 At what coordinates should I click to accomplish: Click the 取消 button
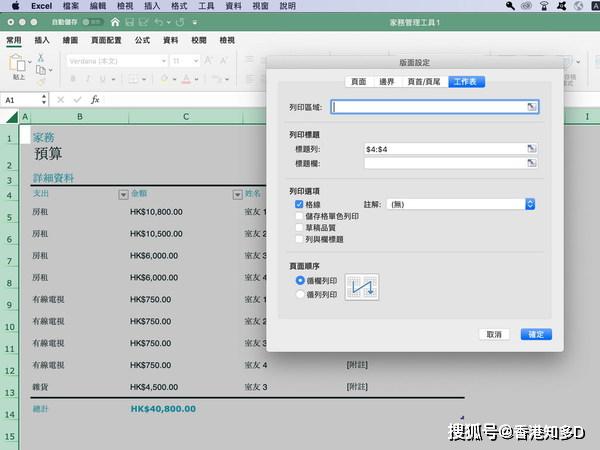pos(494,334)
